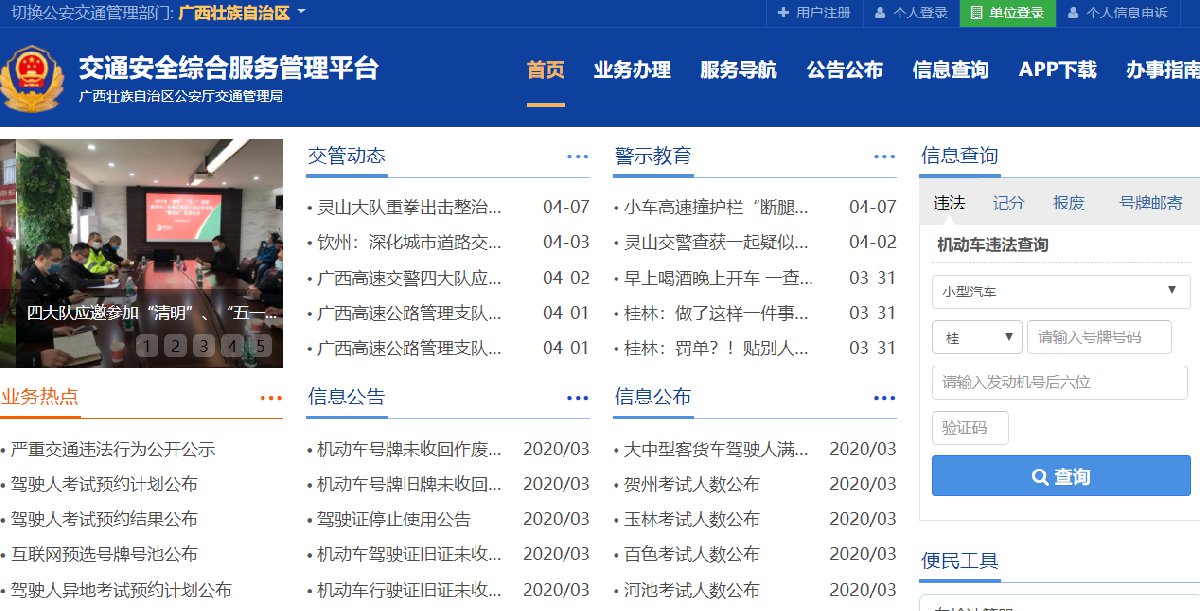1200x611 pixels.
Task: Open 个人登录 user login
Action: pyautogui.click(x=910, y=13)
